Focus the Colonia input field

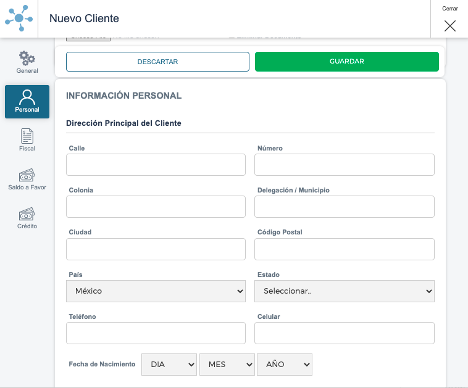tap(156, 207)
